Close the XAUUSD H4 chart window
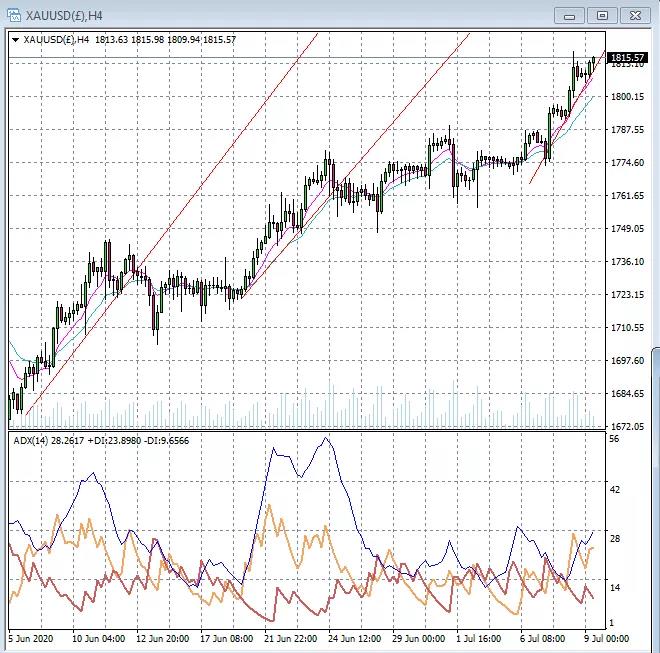This screenshot has width=660, height=653. coord(635,16)
